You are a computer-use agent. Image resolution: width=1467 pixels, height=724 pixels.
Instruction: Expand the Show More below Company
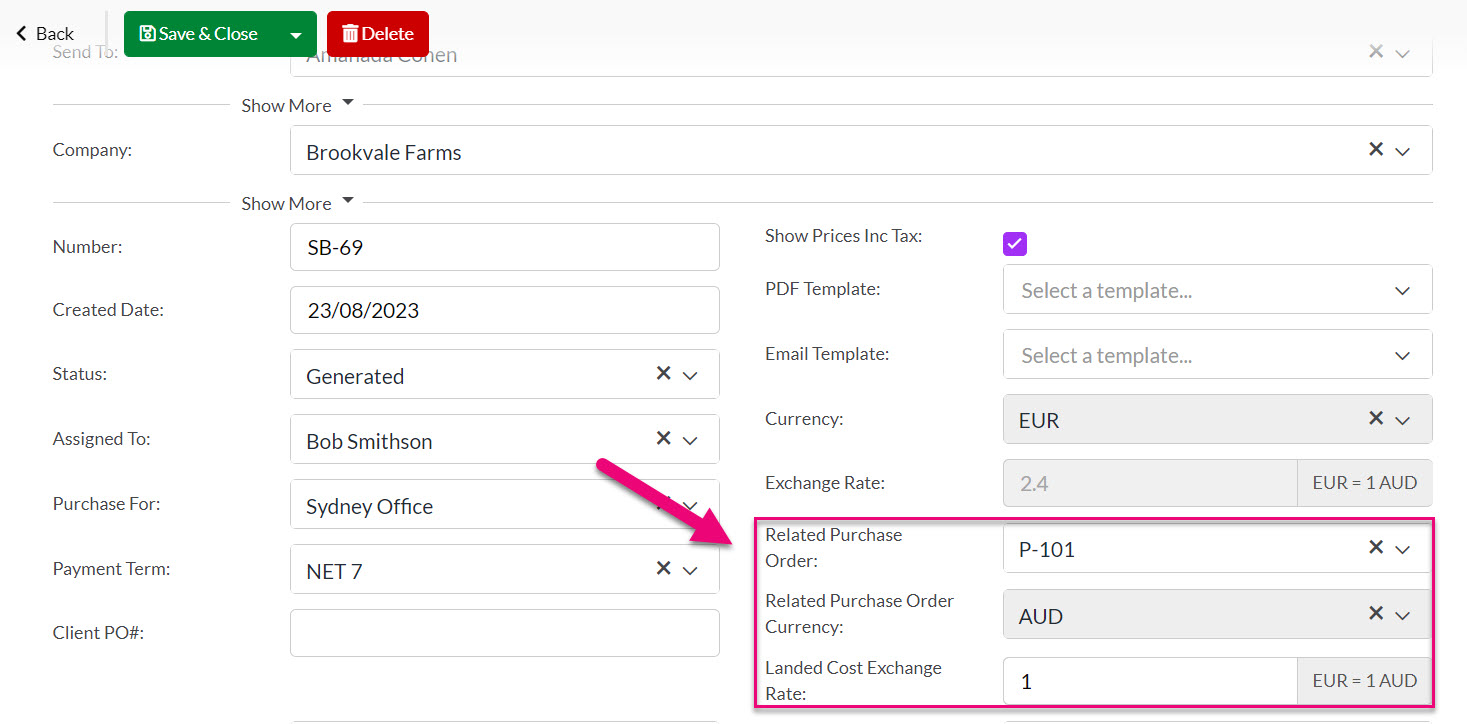click(297, 203)
